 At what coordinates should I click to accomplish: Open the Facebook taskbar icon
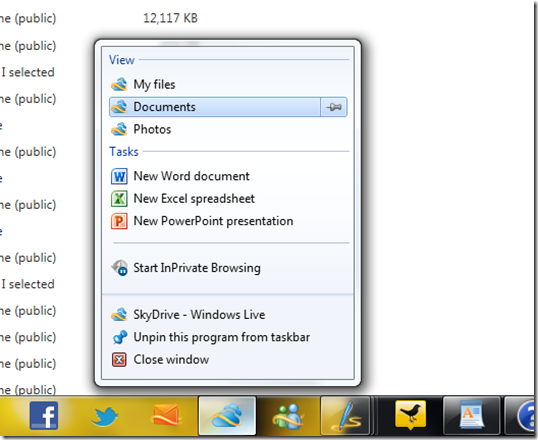(44, 415)
